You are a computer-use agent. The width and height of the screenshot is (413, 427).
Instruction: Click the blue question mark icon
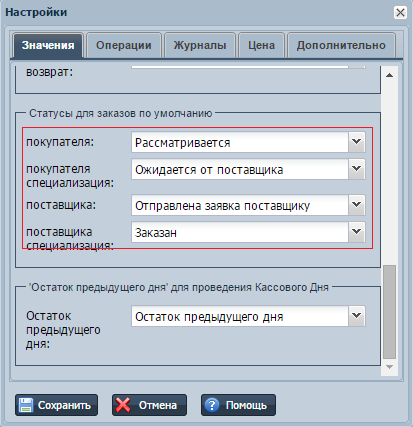click(212, 405)
